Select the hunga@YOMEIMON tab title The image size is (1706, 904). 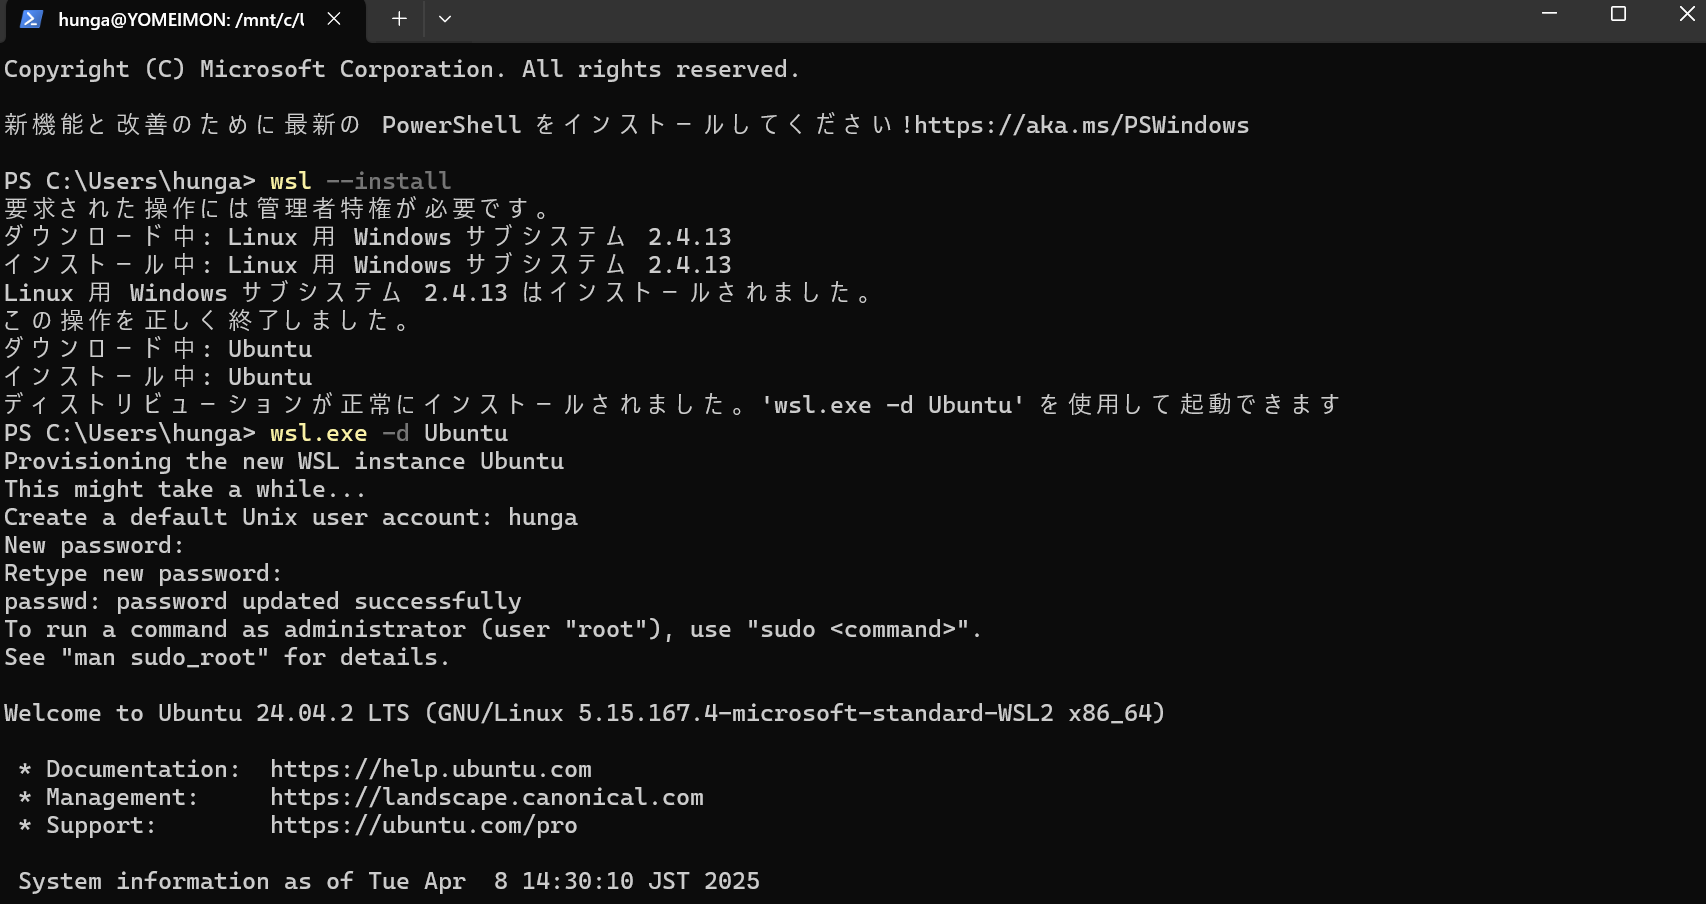[x=181, y=19]
